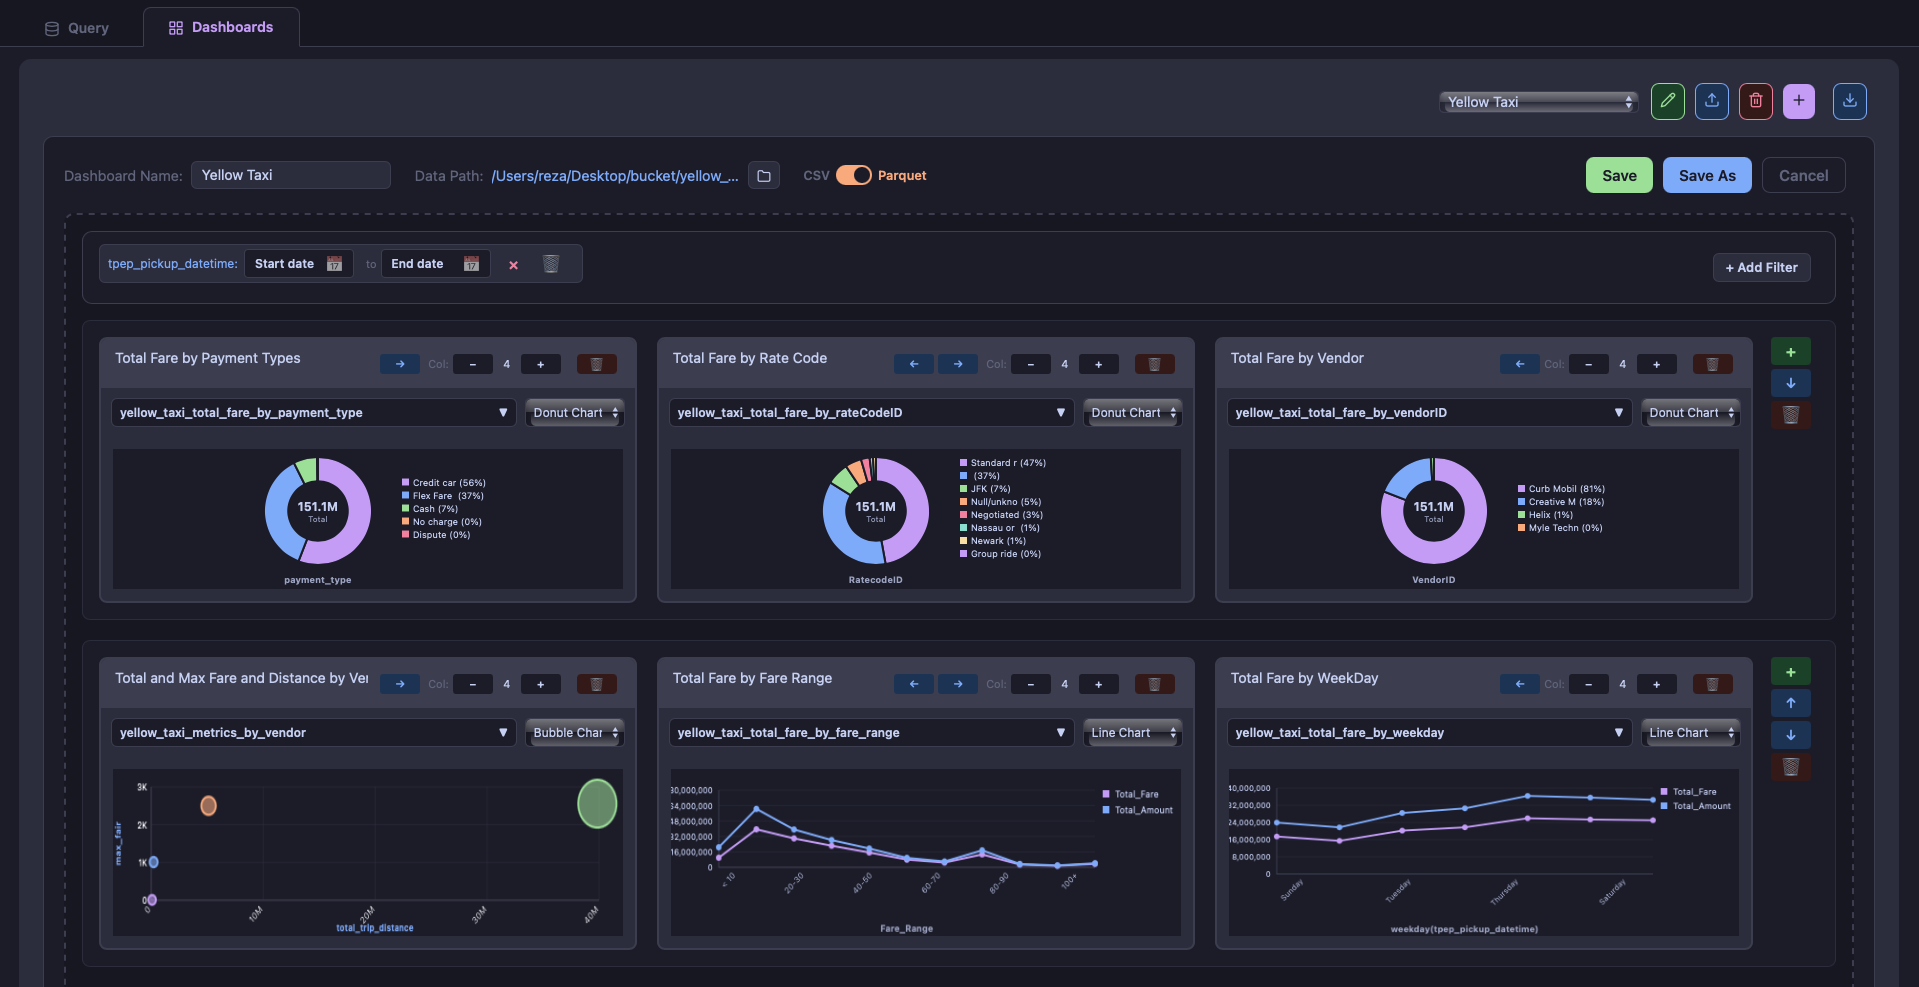Change Donut Chart type for Rate Code panel
This screenshot has width=1919, height=987.
click(x=1132, y=413)
